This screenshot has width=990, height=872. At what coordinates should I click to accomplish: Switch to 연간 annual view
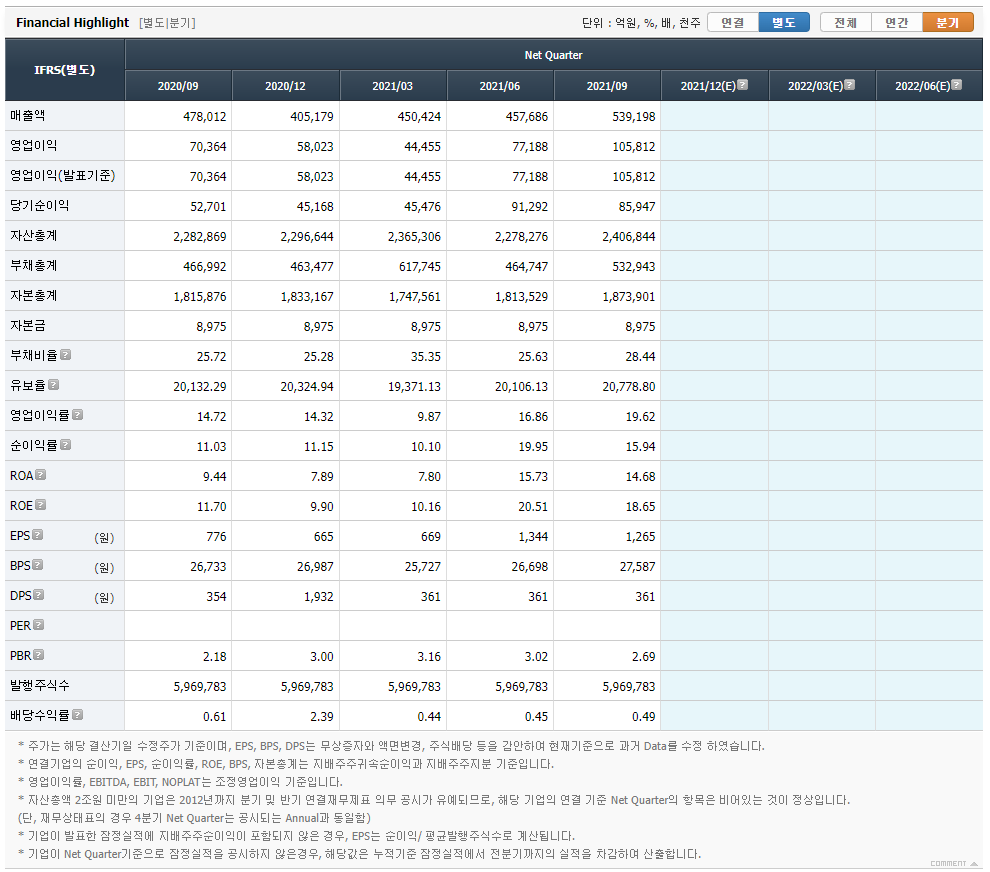pyautogui.click(x=897, y=23)
